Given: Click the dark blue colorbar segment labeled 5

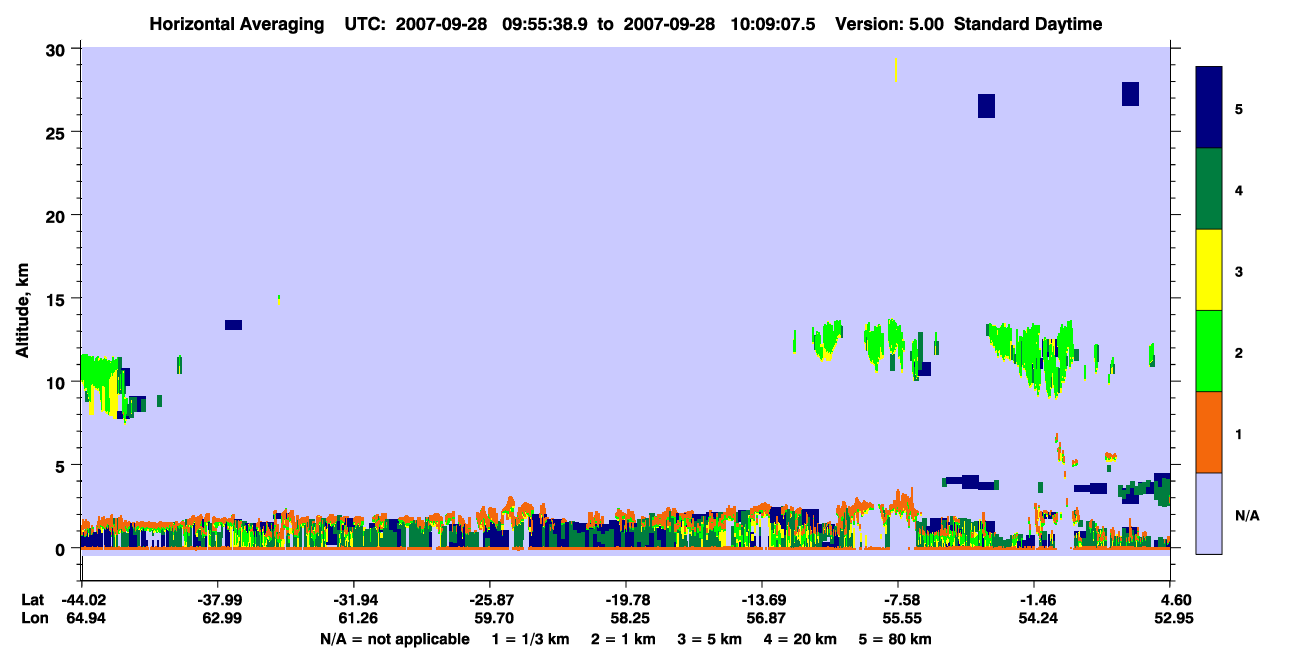Looking at the screenshot, I should tap(1209, 108).
